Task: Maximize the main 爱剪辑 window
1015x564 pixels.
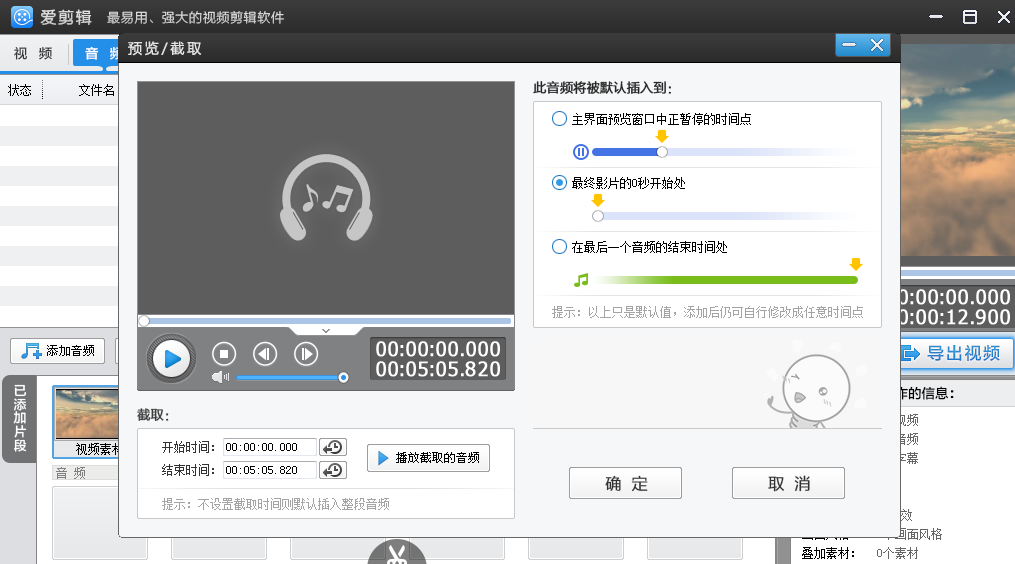Action: point(970,17)
